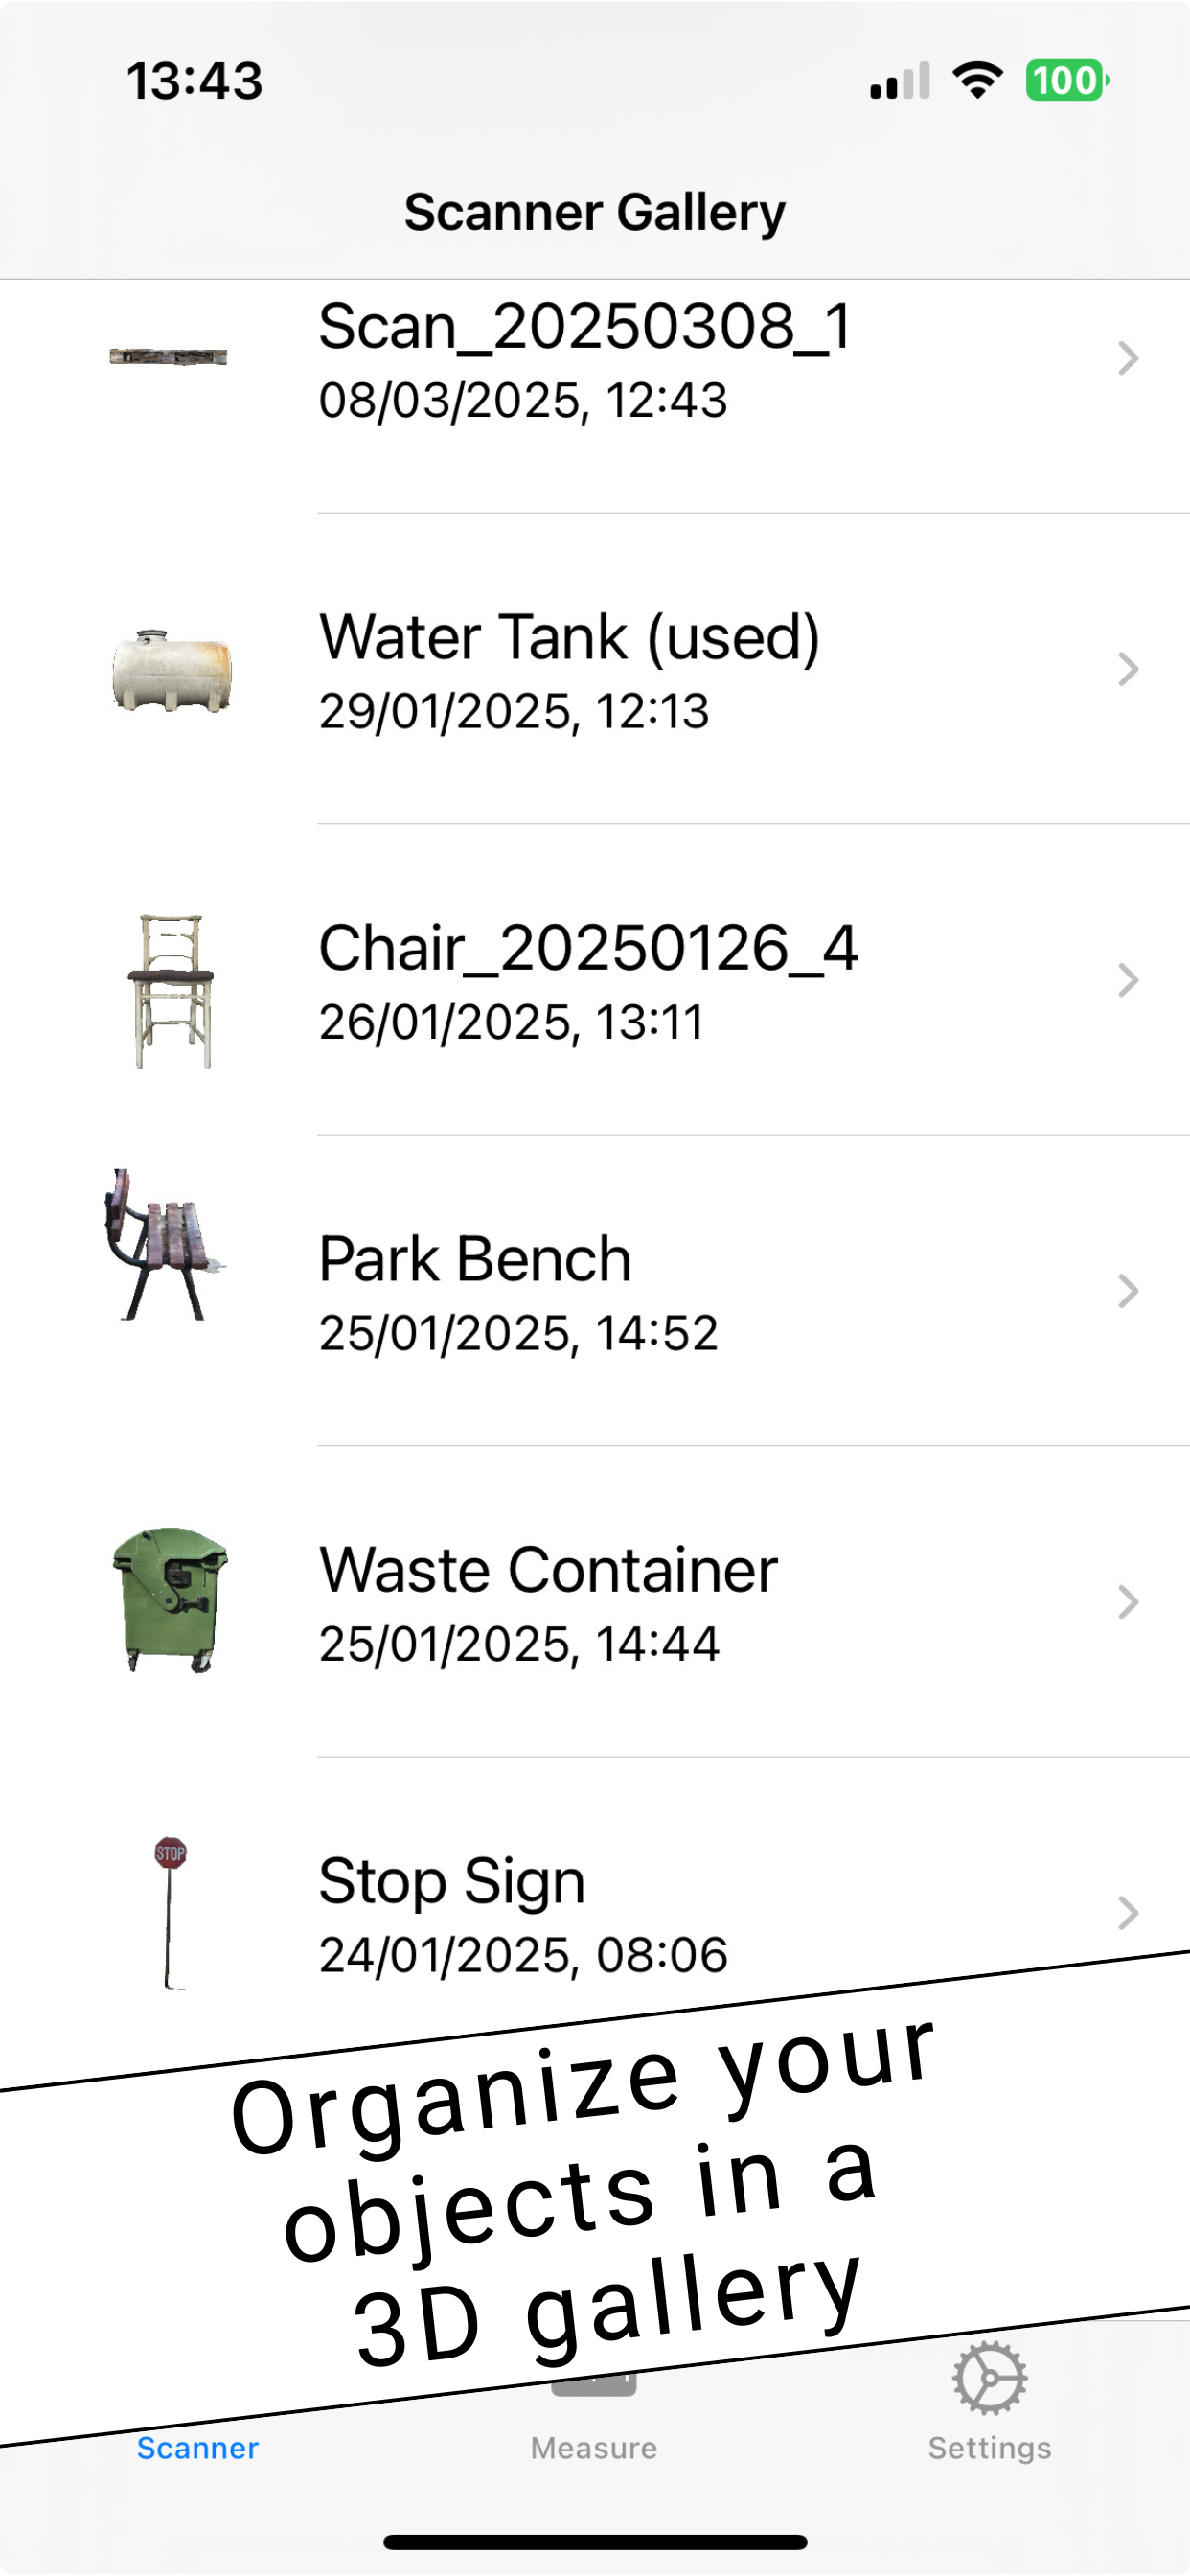1190x2576 pixels.
Task: Switch to the Measure tab
Action: (x=594, y=2447)
